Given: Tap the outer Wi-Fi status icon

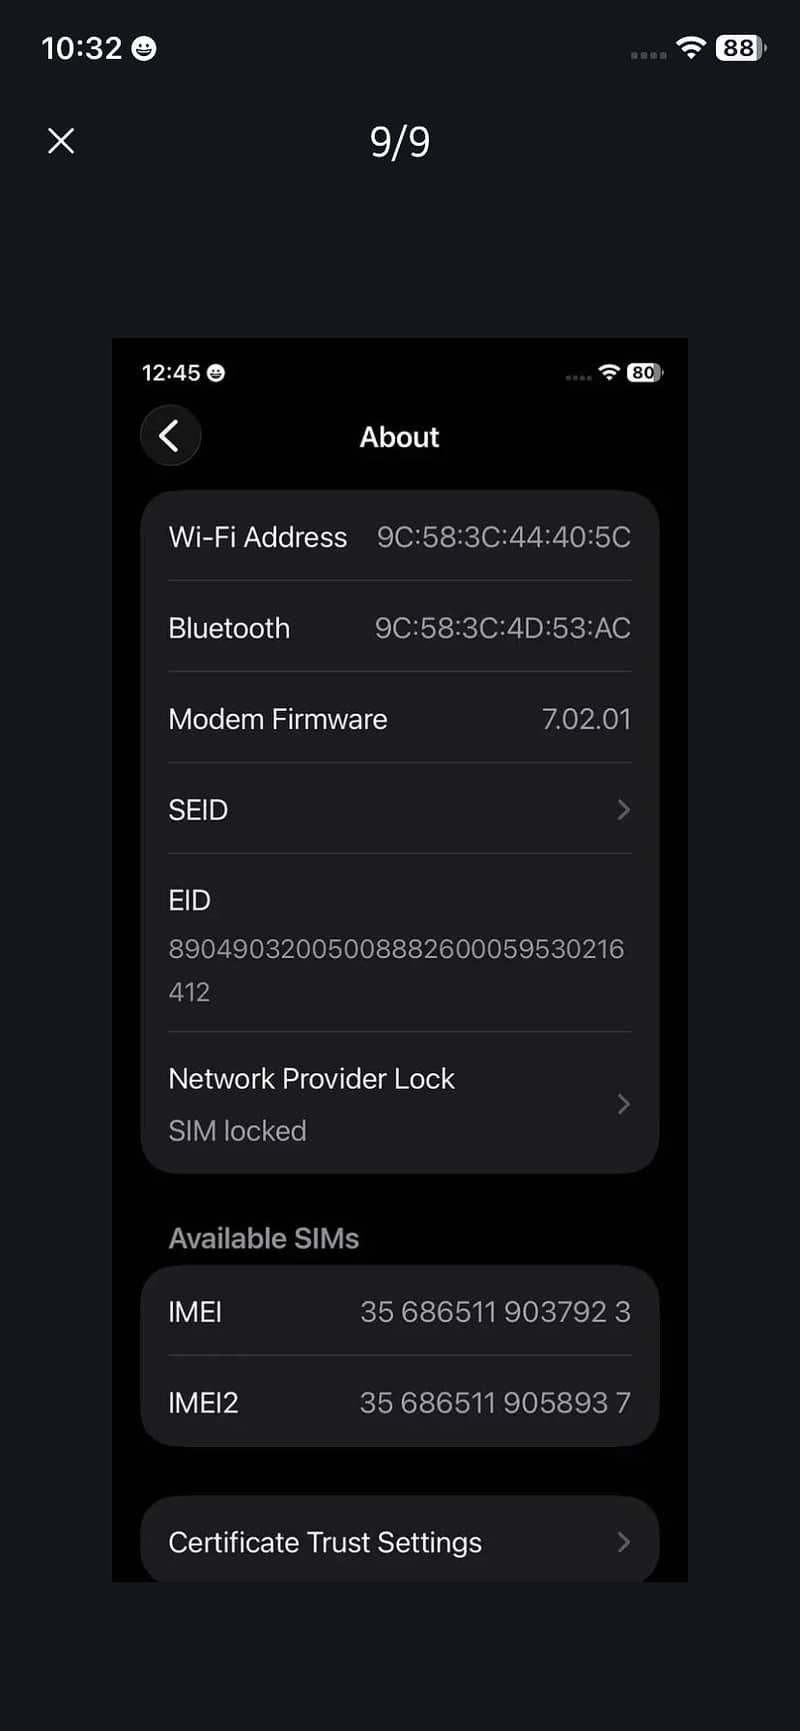Looking at the screenshot, I should pos(691,47).
